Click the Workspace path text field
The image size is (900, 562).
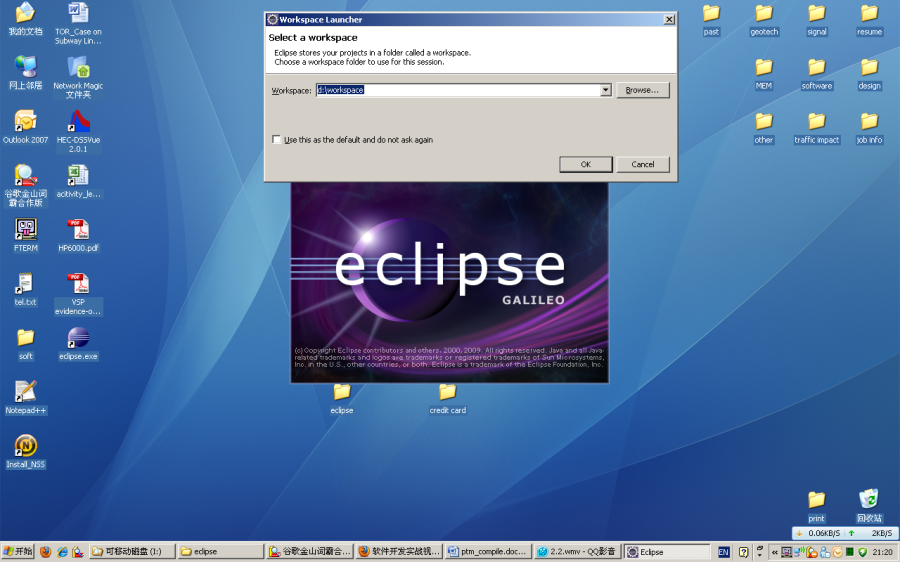tap(458, 90)
